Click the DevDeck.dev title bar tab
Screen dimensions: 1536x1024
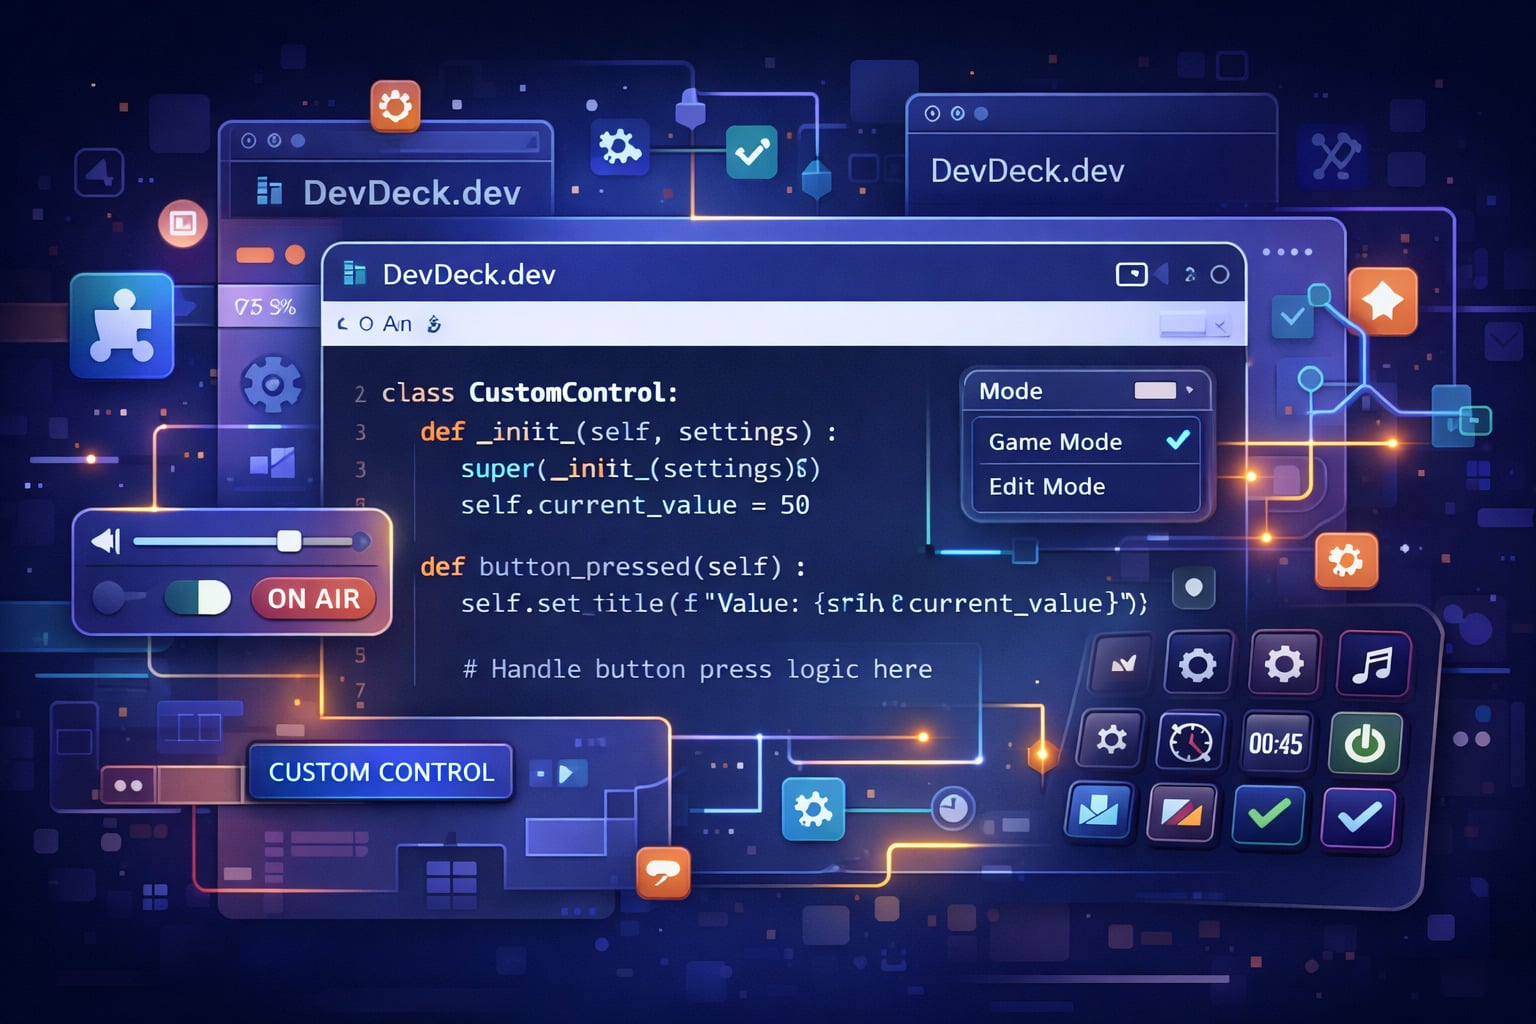pos(468,273)
